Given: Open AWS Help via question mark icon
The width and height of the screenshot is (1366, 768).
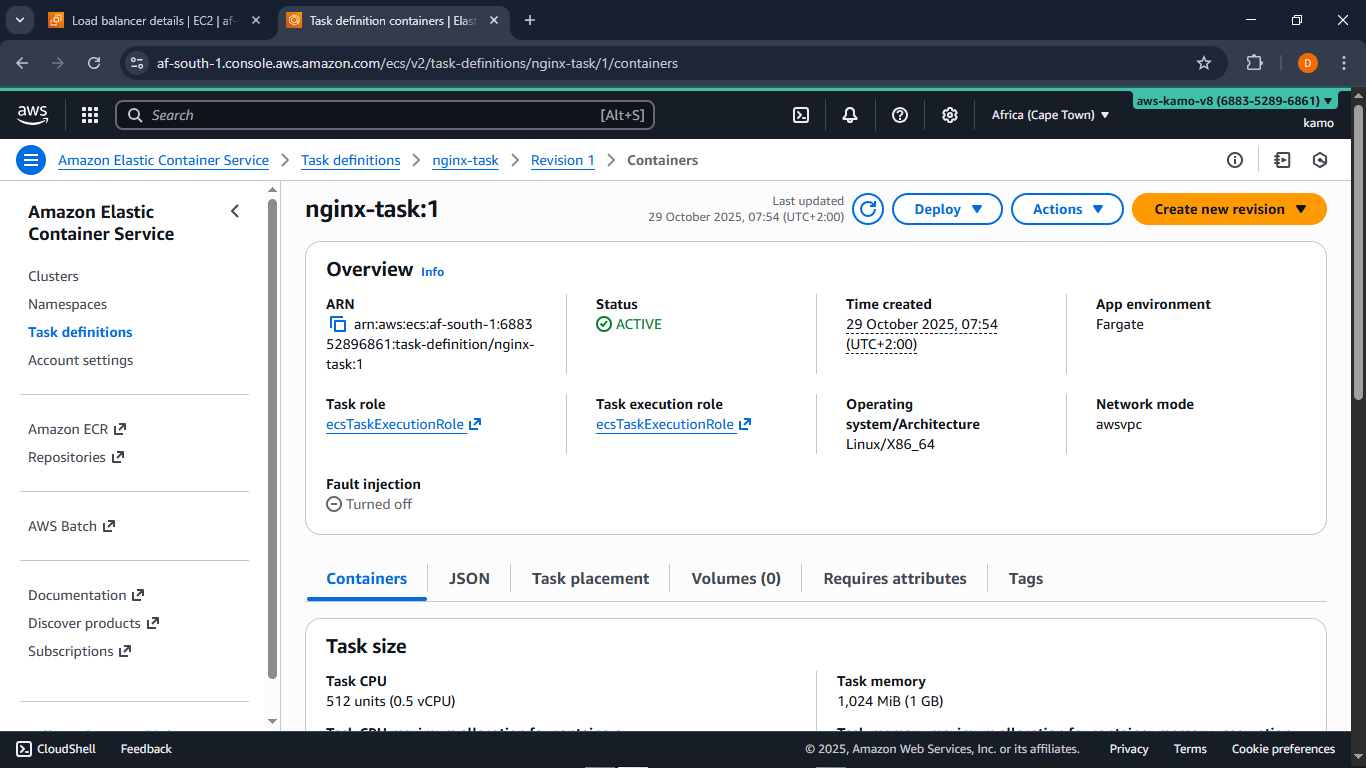Looking at the screenshot, I should click(x=899, y=115).
